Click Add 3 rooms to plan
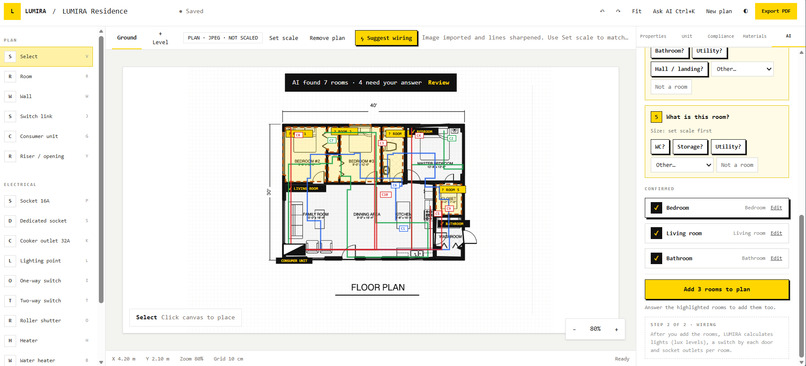Screen dimensions: 806x366 pyautogui.click(x=717, y=289)
